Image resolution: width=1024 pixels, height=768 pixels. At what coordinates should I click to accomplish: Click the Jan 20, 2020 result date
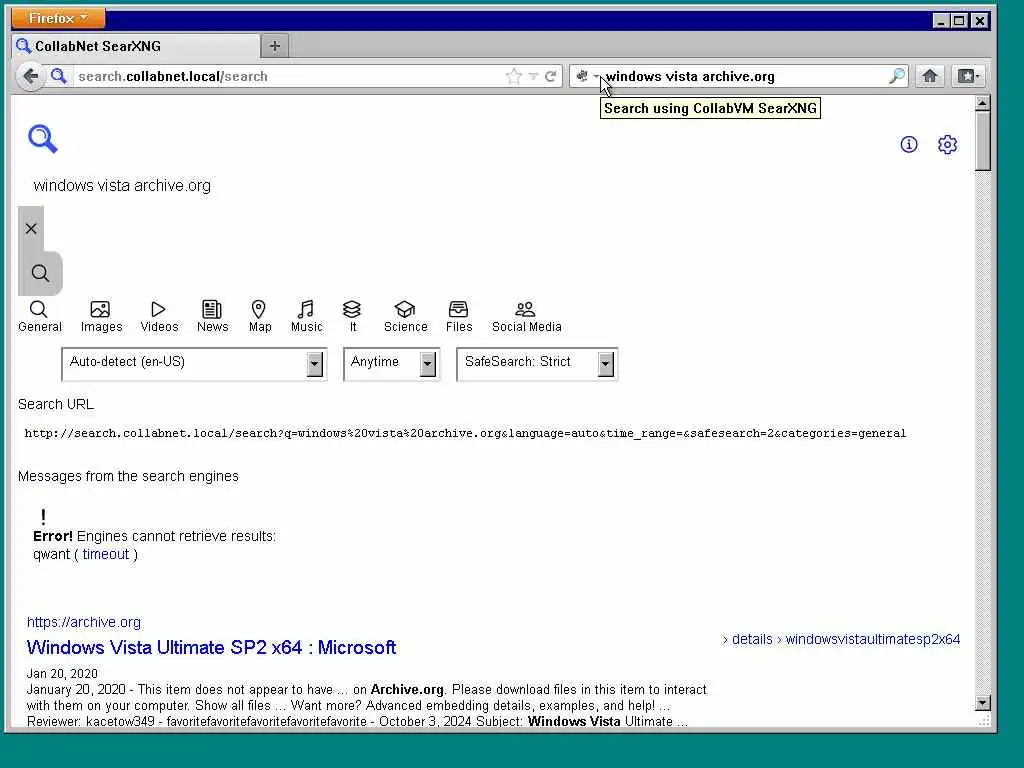point(62,673)
